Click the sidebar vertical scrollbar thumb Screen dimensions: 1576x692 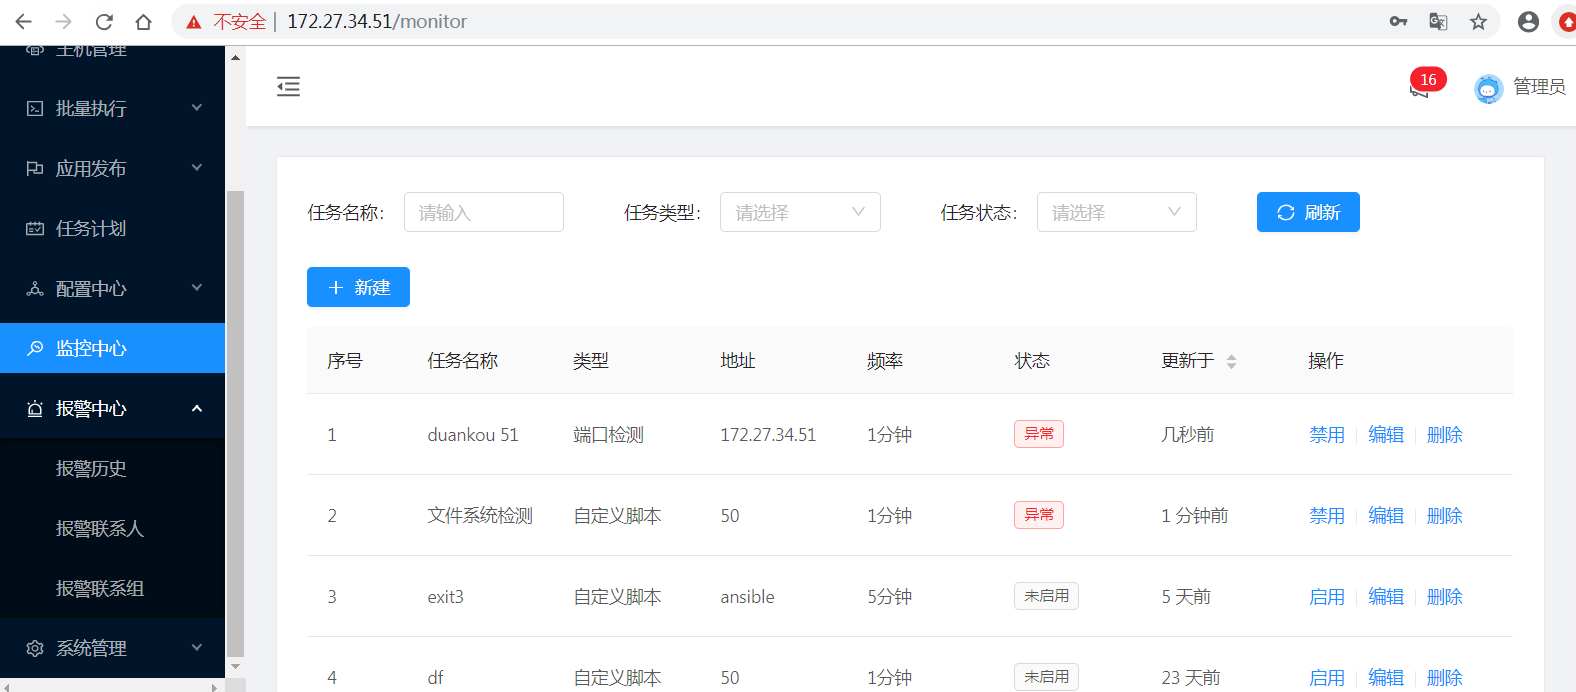235,422
